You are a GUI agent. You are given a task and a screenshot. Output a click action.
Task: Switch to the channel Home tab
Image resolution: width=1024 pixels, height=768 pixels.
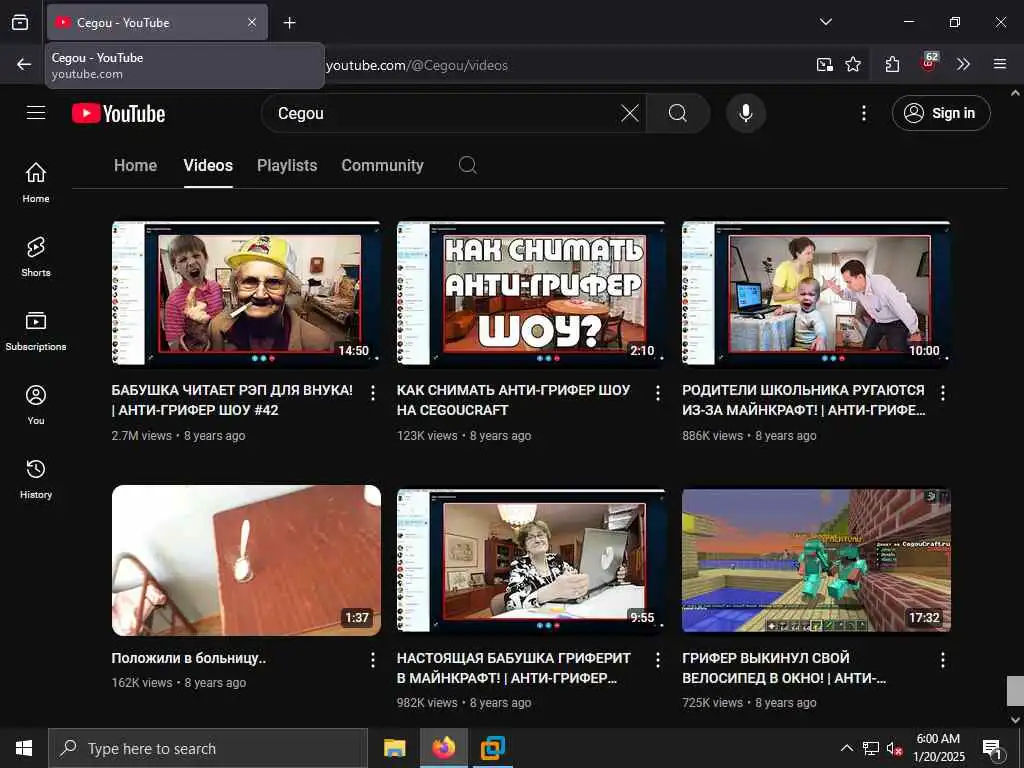click(x=135, y=165)
